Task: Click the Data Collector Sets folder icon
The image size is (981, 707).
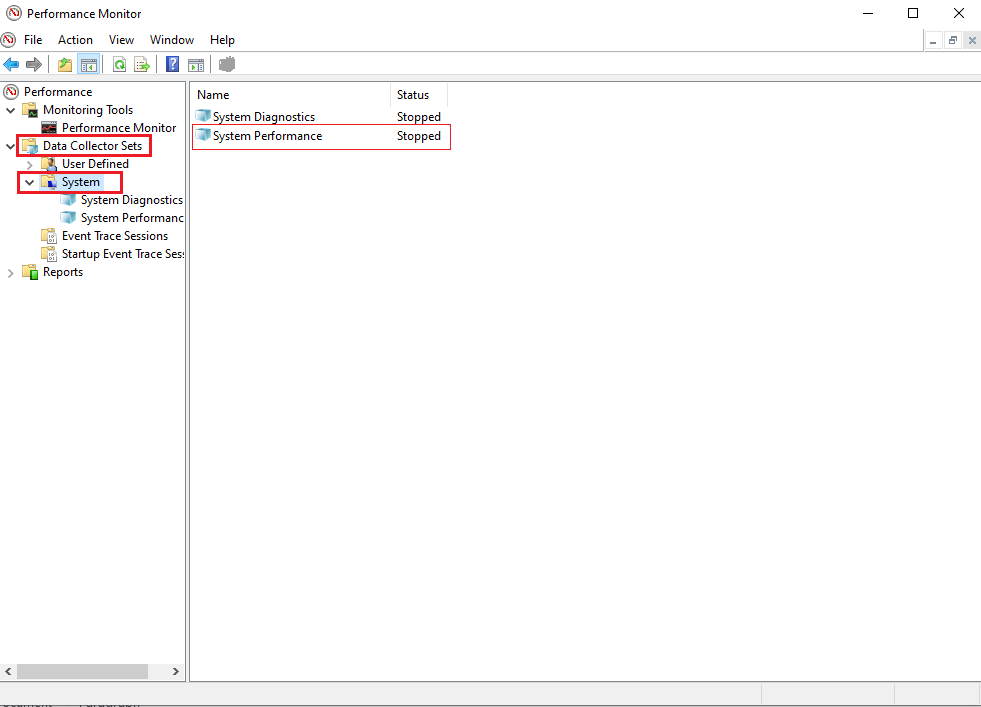Action: (29, 146)
